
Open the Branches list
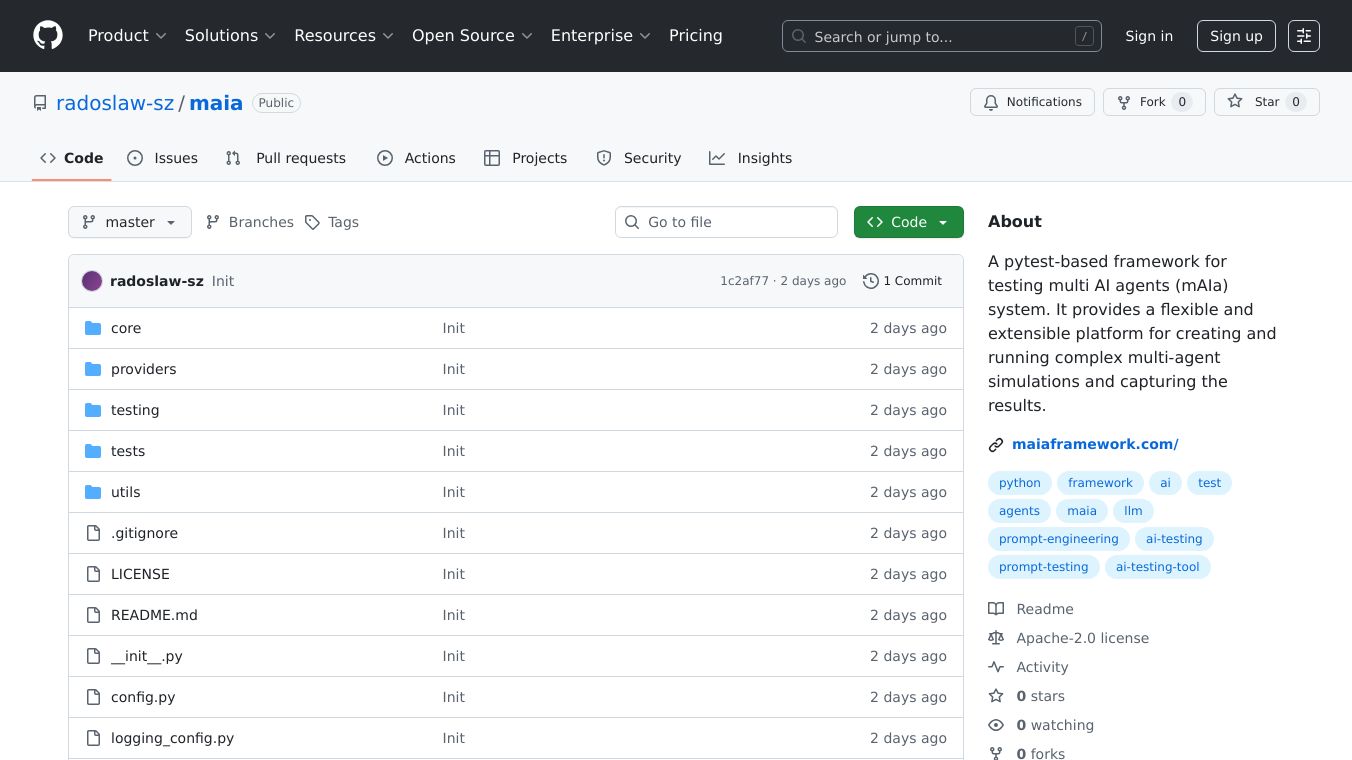point(250,222)
